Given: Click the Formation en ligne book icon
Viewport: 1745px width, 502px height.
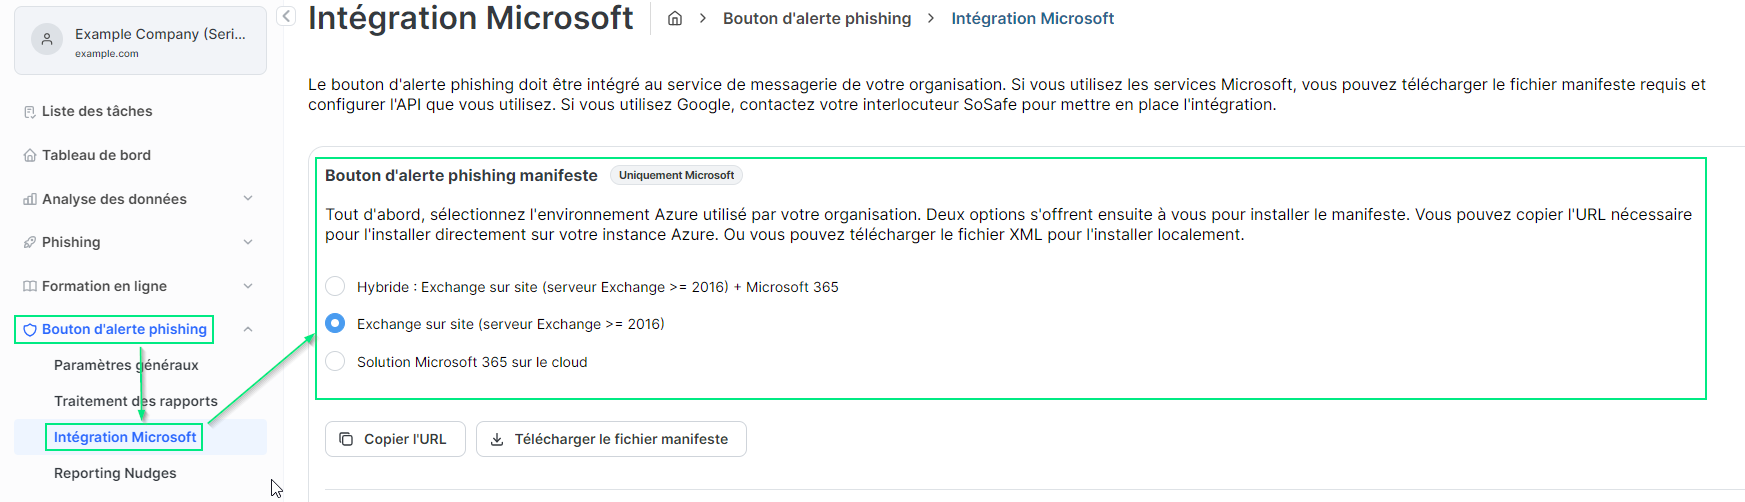Looking at the screenshot, I should pos(29,287).
